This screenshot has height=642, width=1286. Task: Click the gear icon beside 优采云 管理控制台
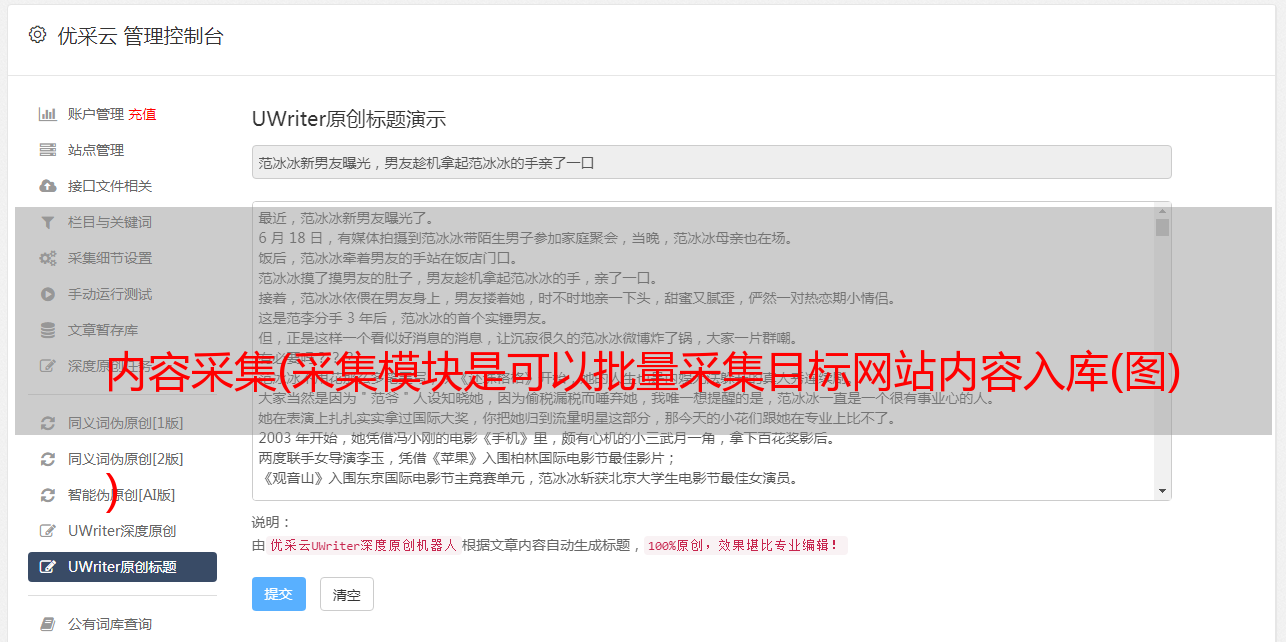(x=37, y=35)
